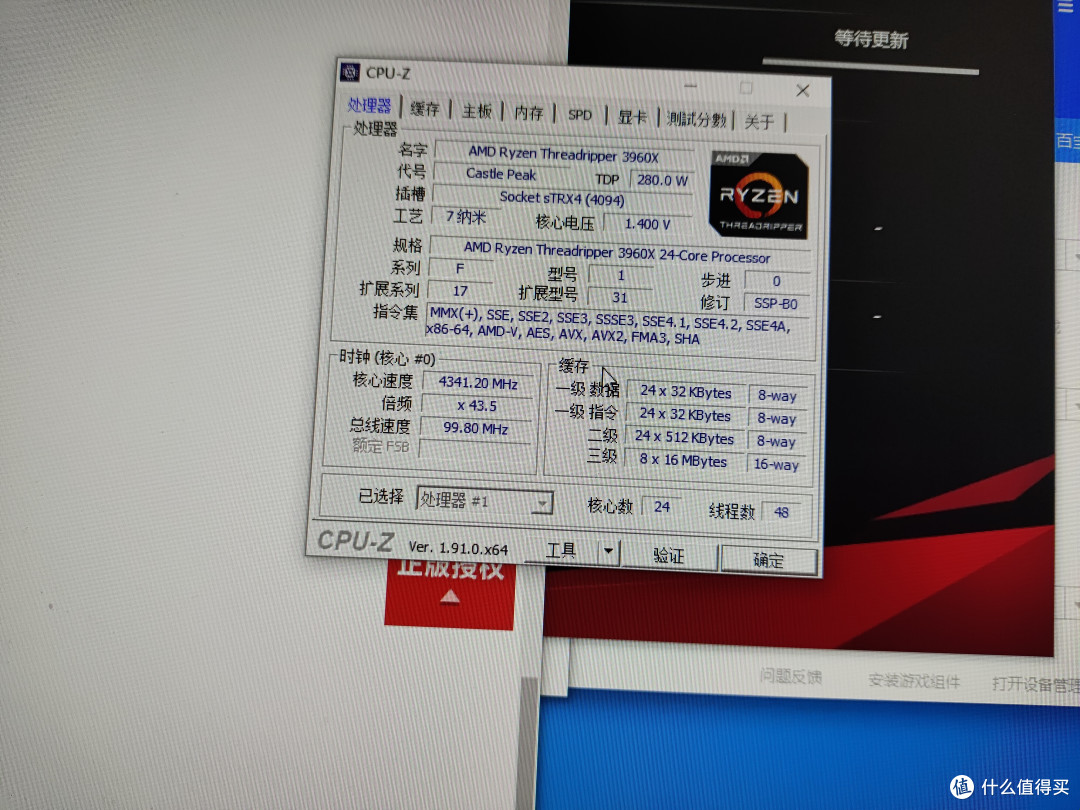Click the Ver. 1.91.0.x64 version text
Viewport: 1080px width, 810px height.
pyautogui.click(x=458, y=548)
